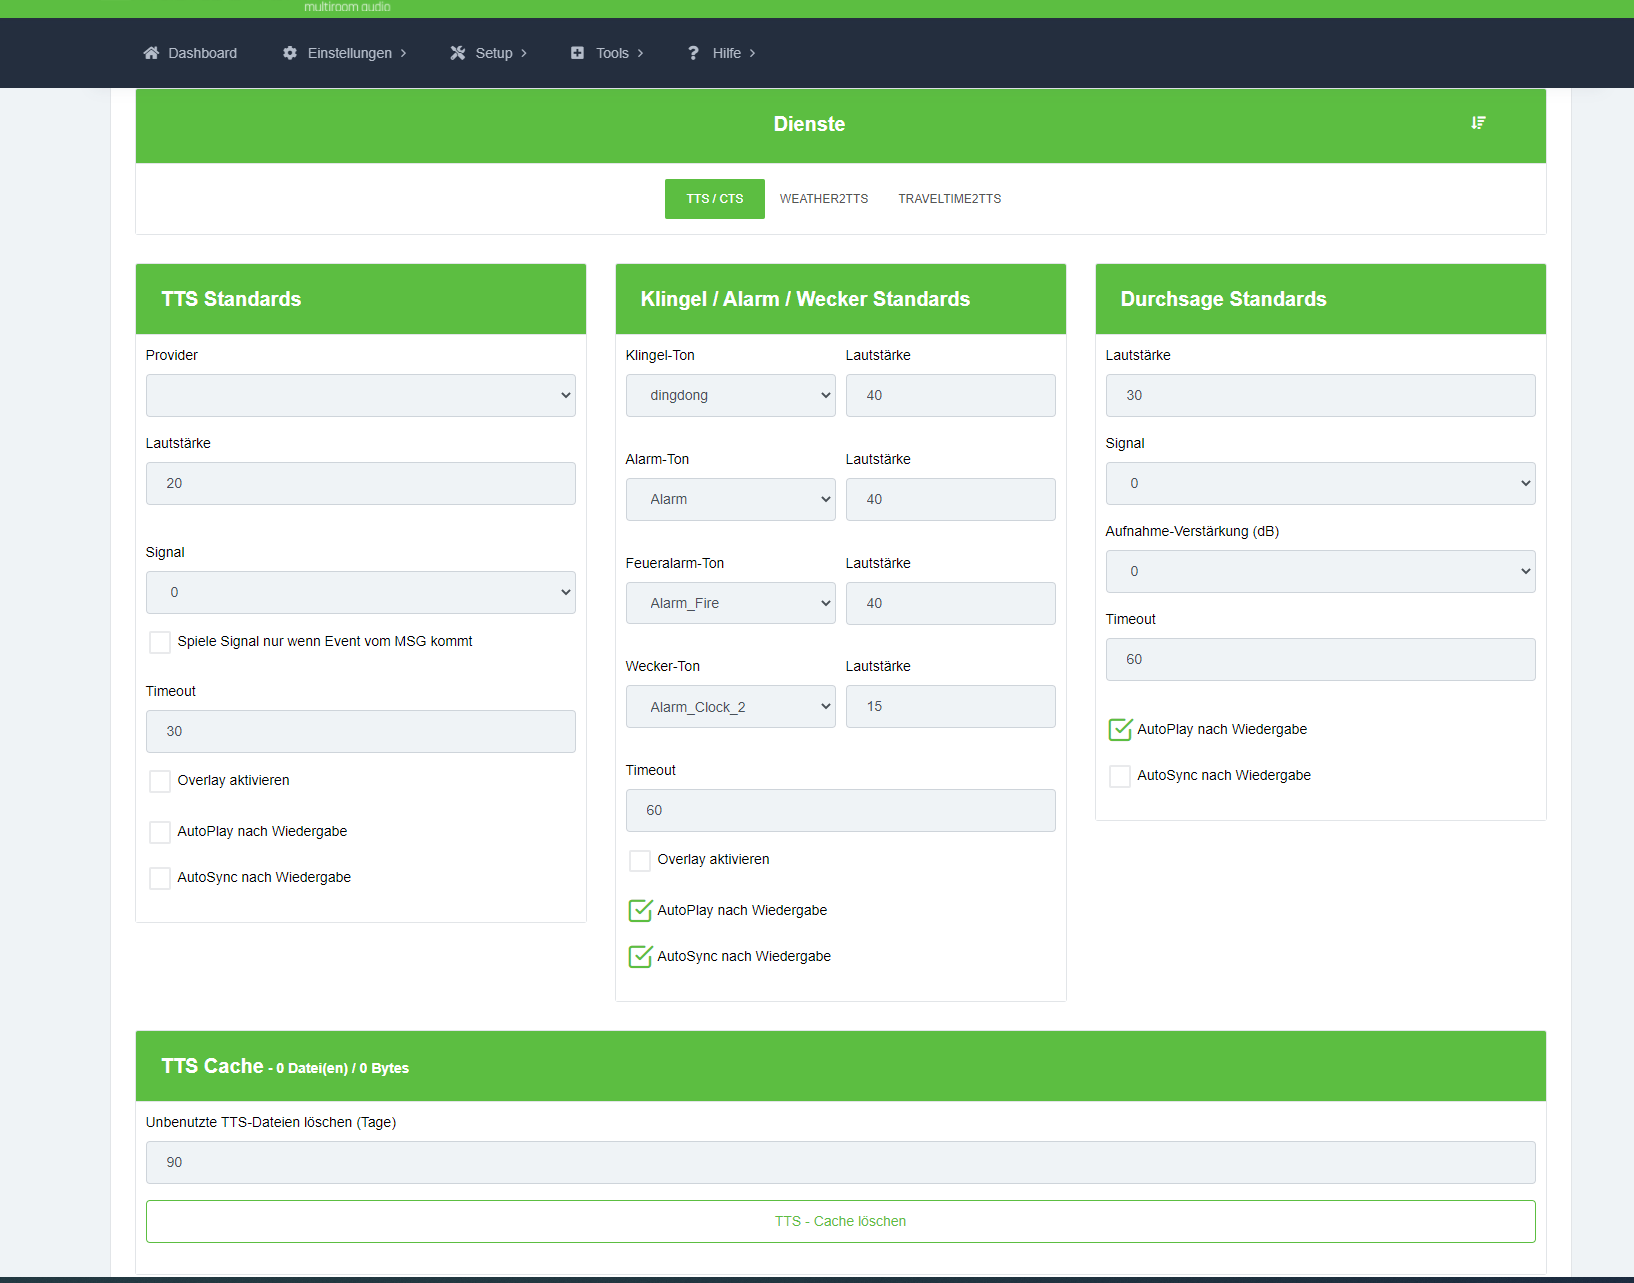The width and height of the screenshot is (1634, 1283).
Task: Click the 'Dienste' page title
Action: 809,124
